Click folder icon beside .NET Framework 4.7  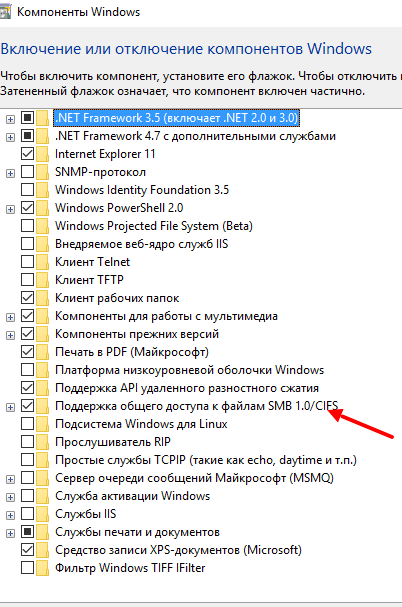(43, 136)
